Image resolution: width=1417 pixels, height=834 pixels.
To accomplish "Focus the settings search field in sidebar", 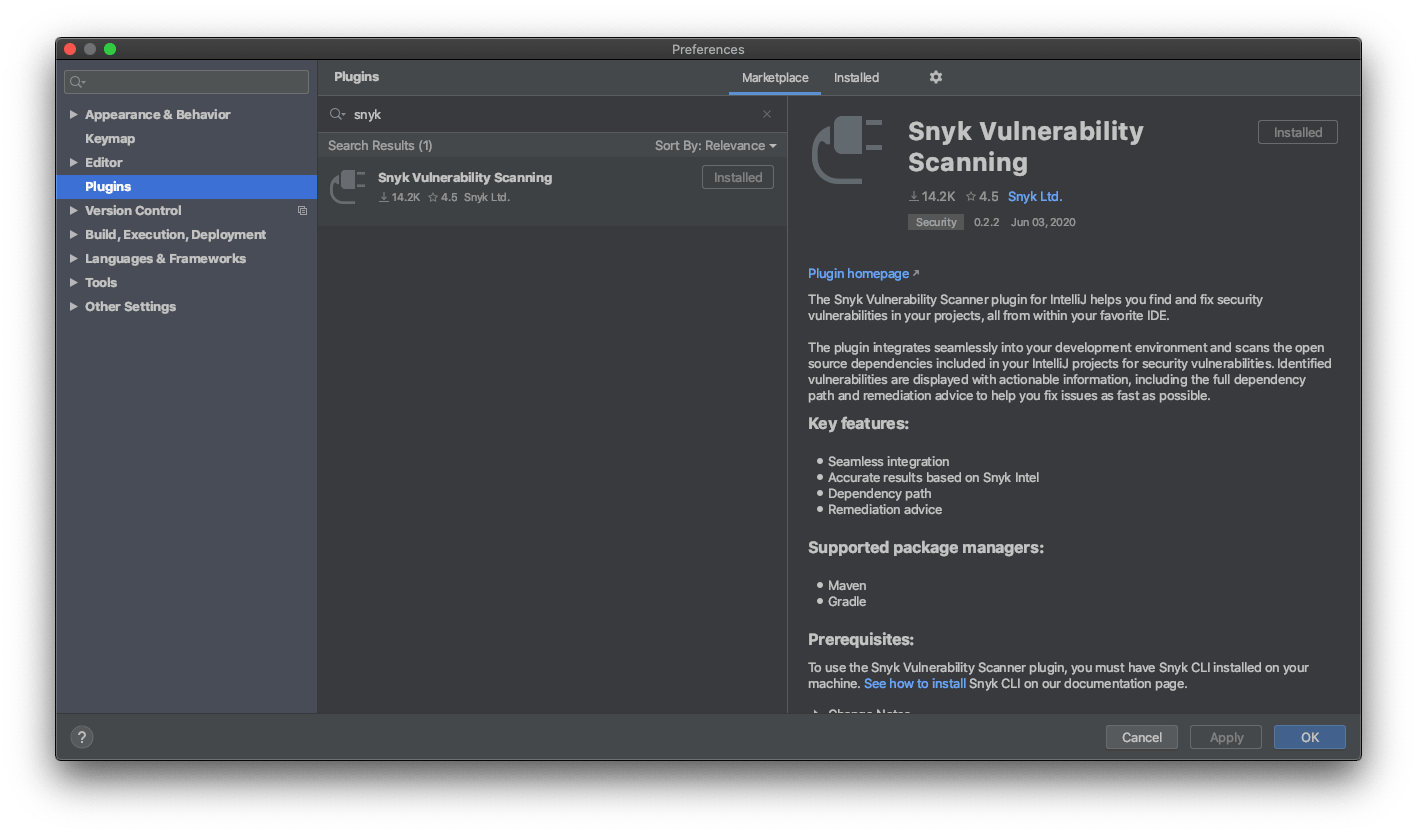I will point(195,82).
